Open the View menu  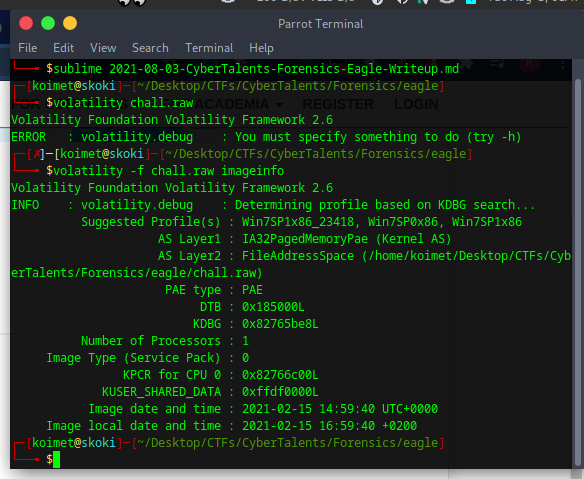[103, 48]
